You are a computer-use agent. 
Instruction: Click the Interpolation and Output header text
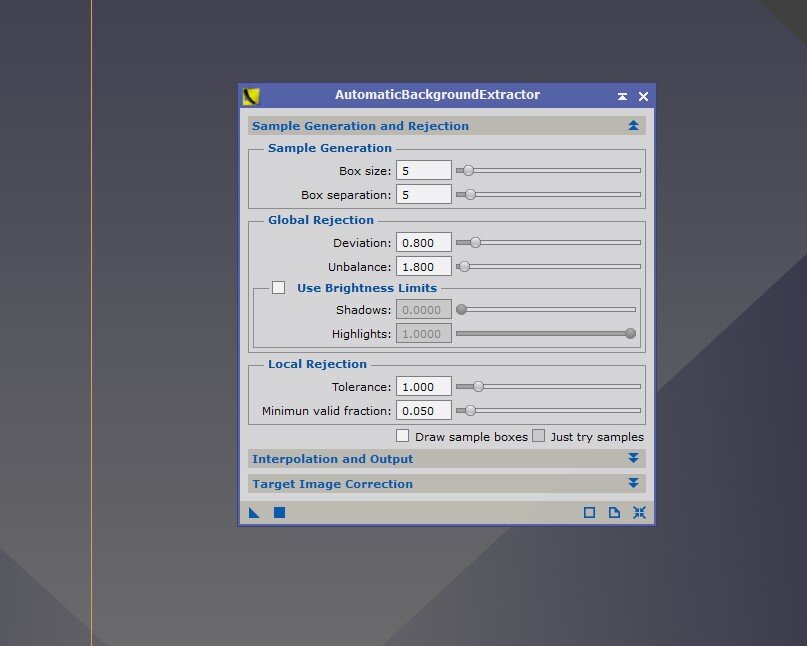tap(332, 459)
